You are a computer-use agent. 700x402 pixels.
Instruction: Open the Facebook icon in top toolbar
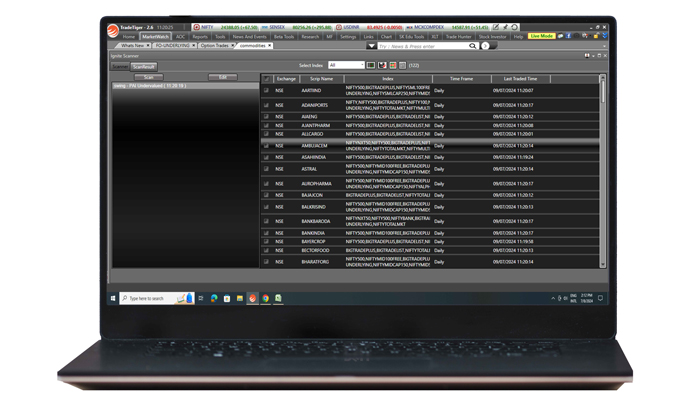(x=568, y=36)
